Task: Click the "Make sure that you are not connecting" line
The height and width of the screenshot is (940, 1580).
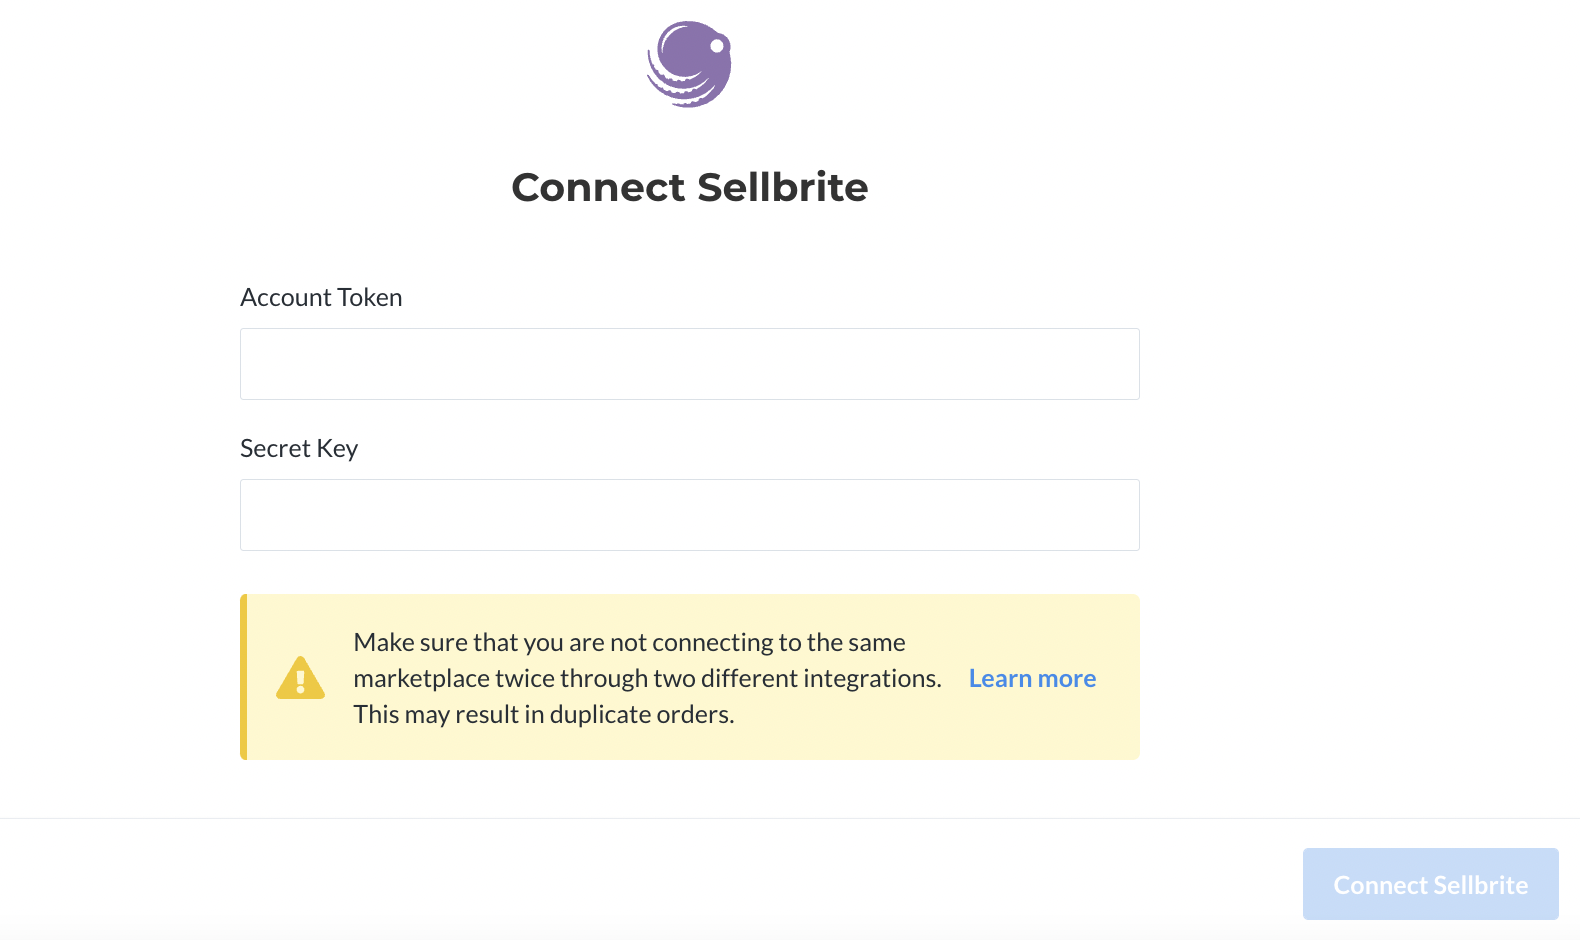Action: [629, 642]
